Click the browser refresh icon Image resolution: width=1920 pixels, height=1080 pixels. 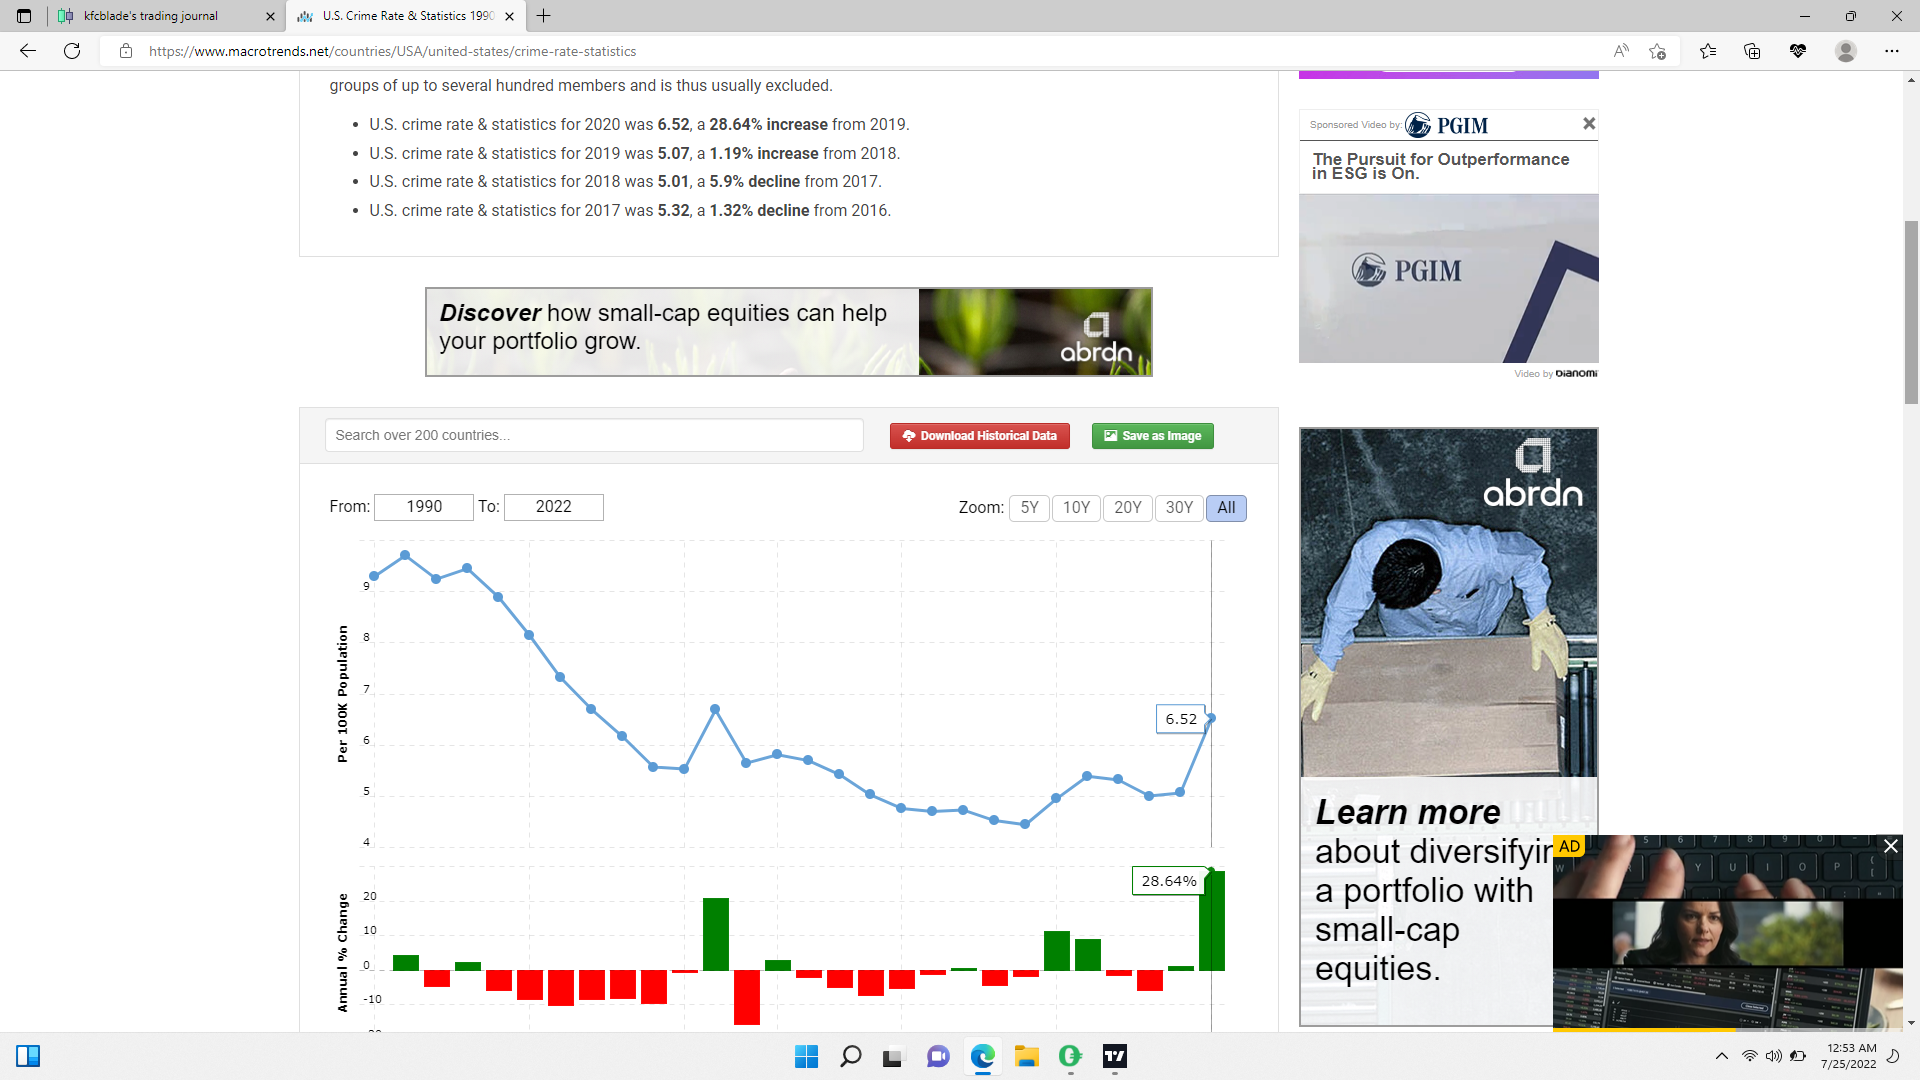pos(72,51)
